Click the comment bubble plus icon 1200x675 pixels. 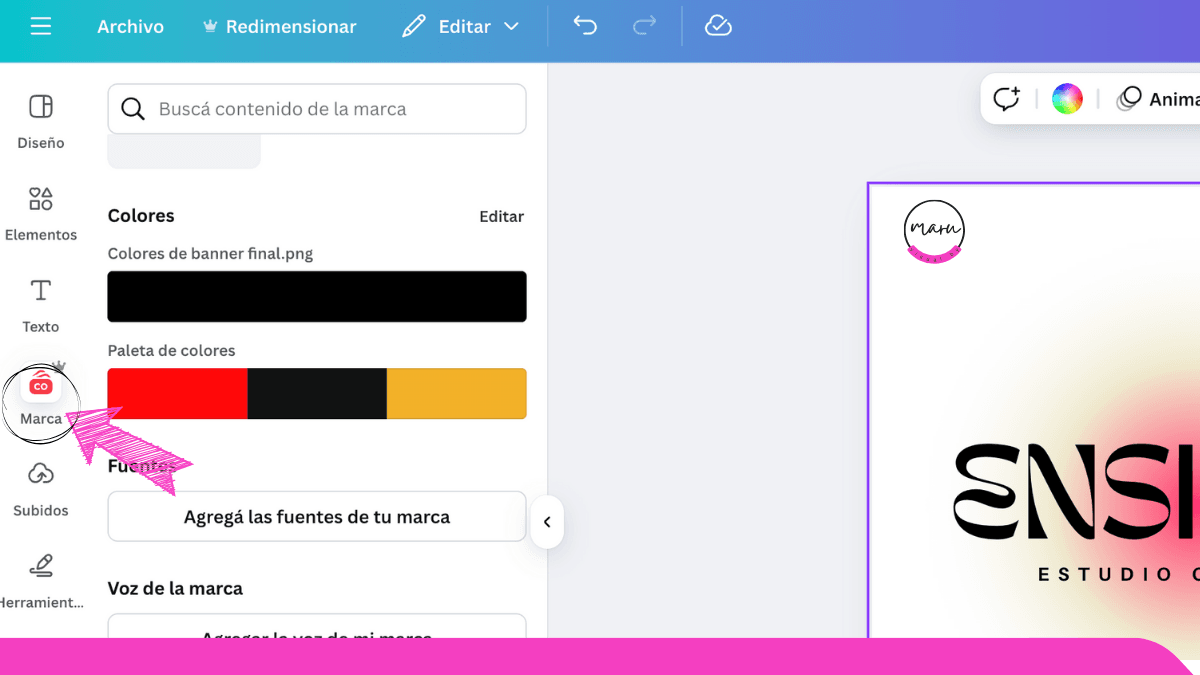1006,99
